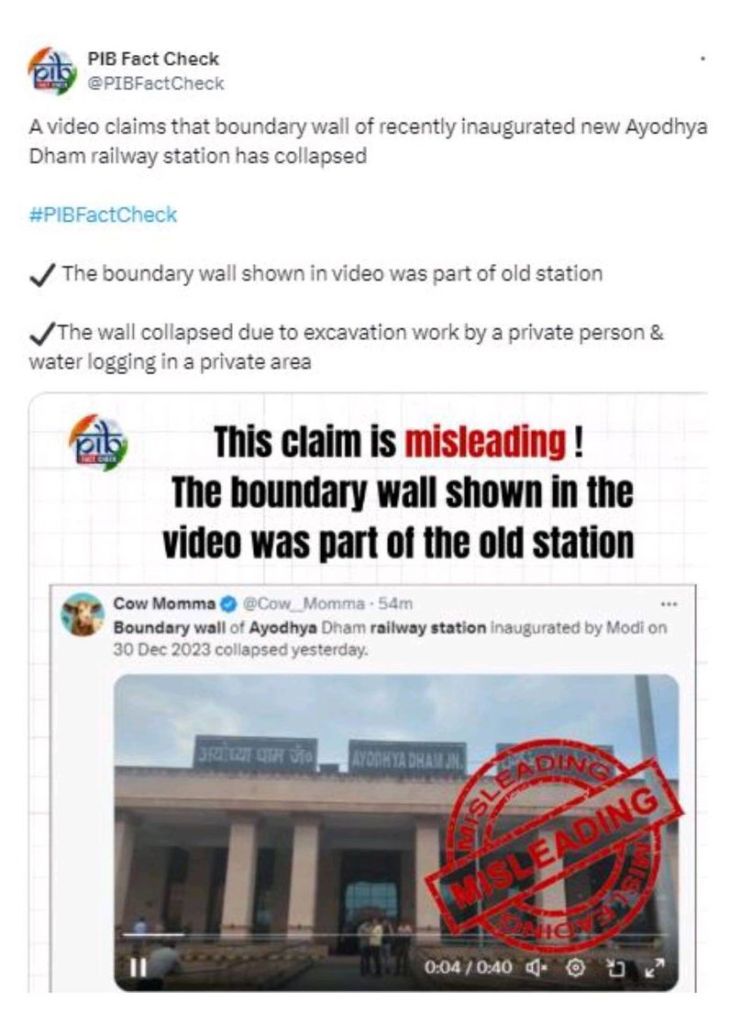Open tweet options dot at top right
The height and width of the screenshot is (1024, 741).
pyautogui.click(x=702, y=59)
